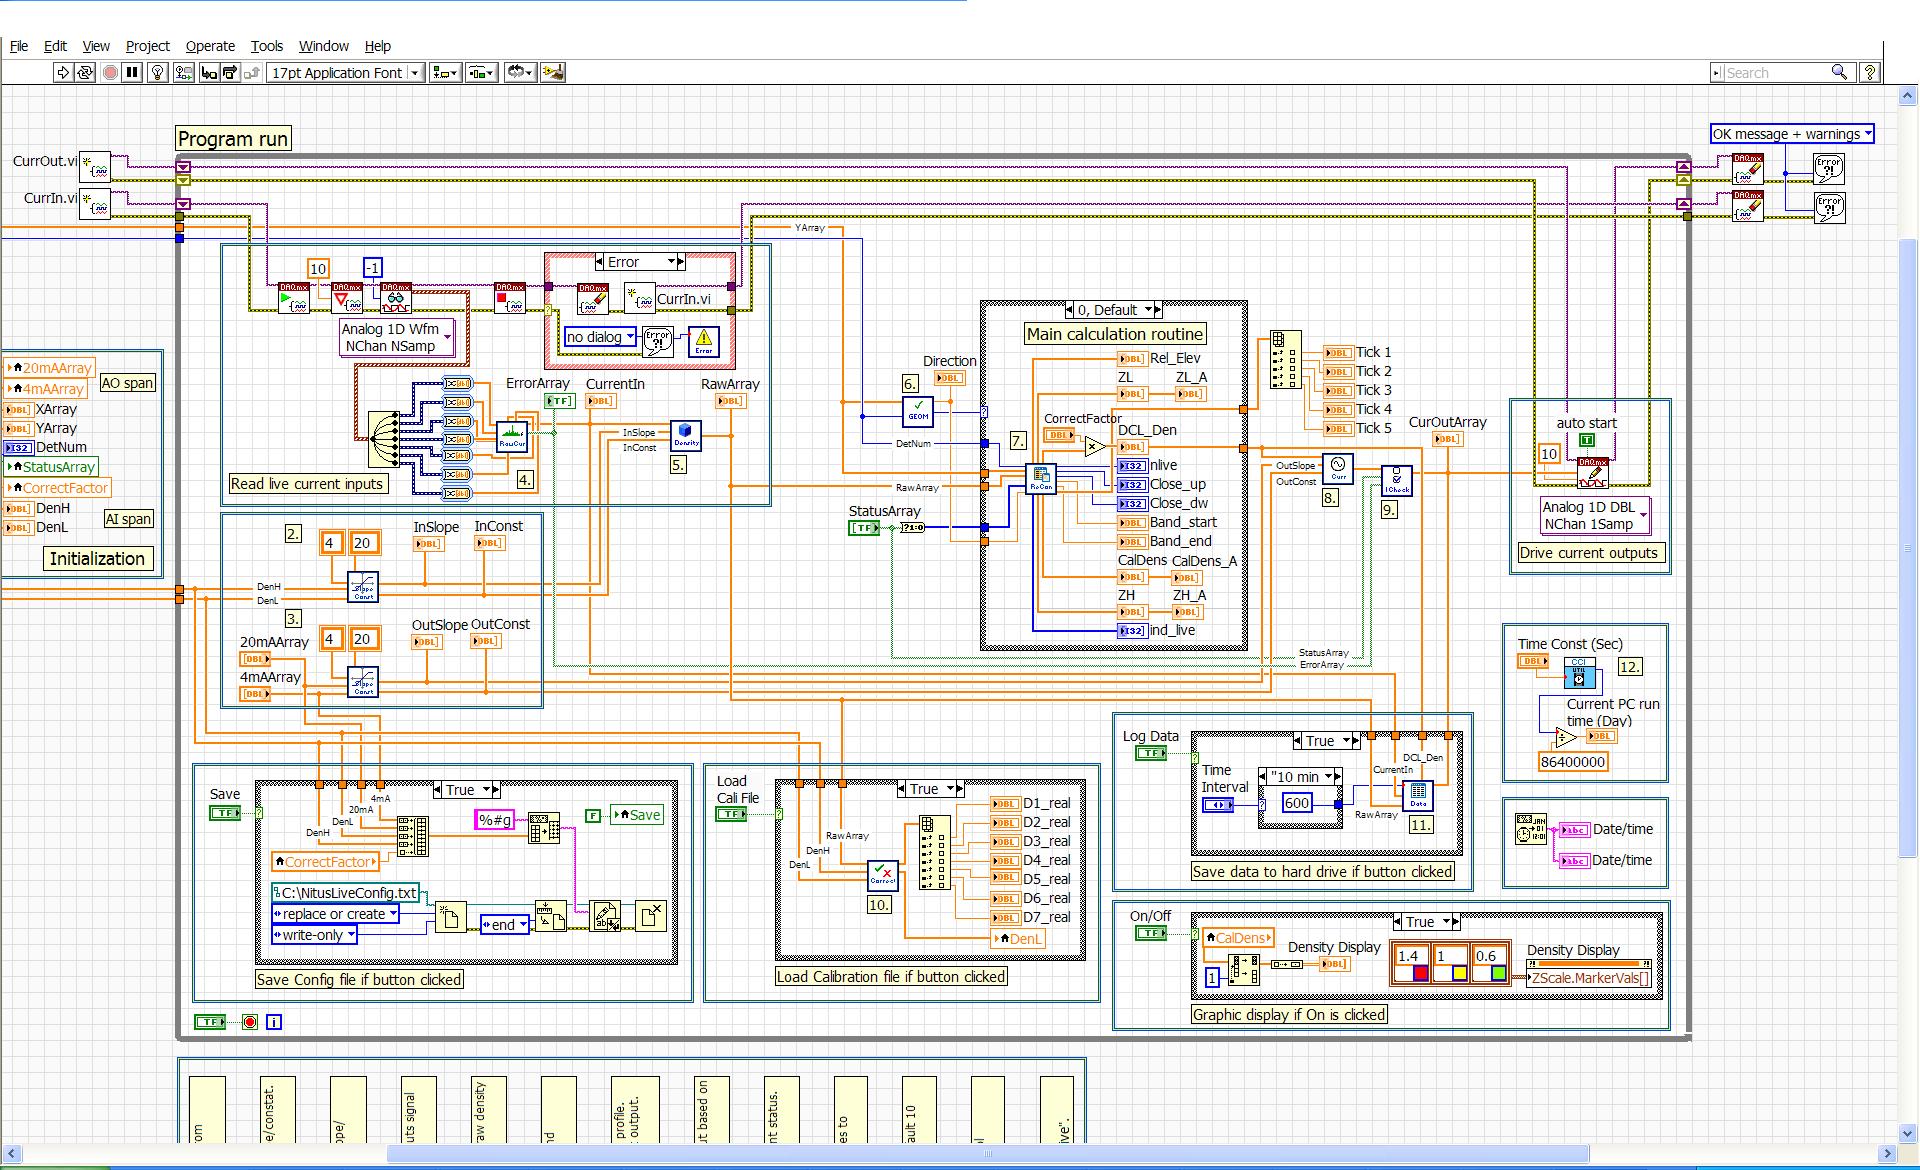Click the Run arrow button
The image size is (1920, 1170).
(x=63, y=72)
